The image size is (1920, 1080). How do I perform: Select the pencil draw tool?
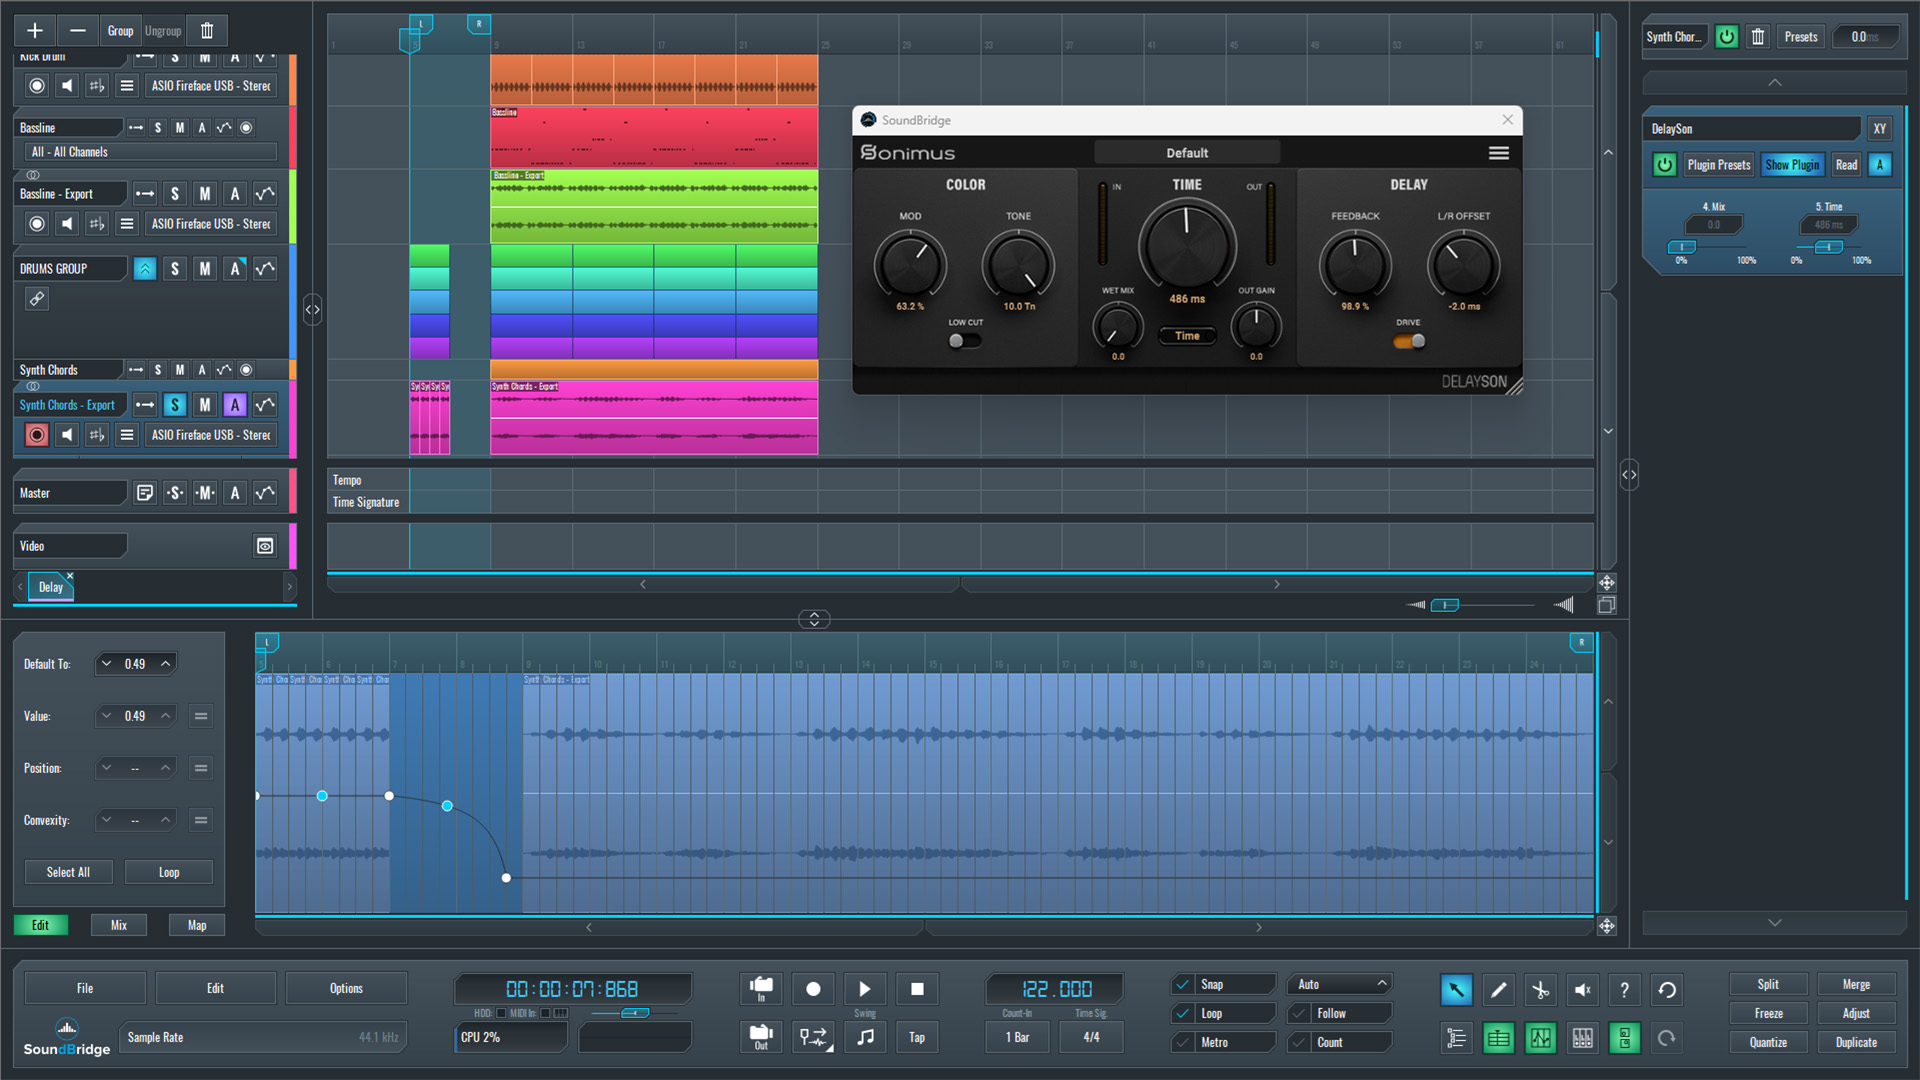pyautogui.click(x=1498, y=990)
